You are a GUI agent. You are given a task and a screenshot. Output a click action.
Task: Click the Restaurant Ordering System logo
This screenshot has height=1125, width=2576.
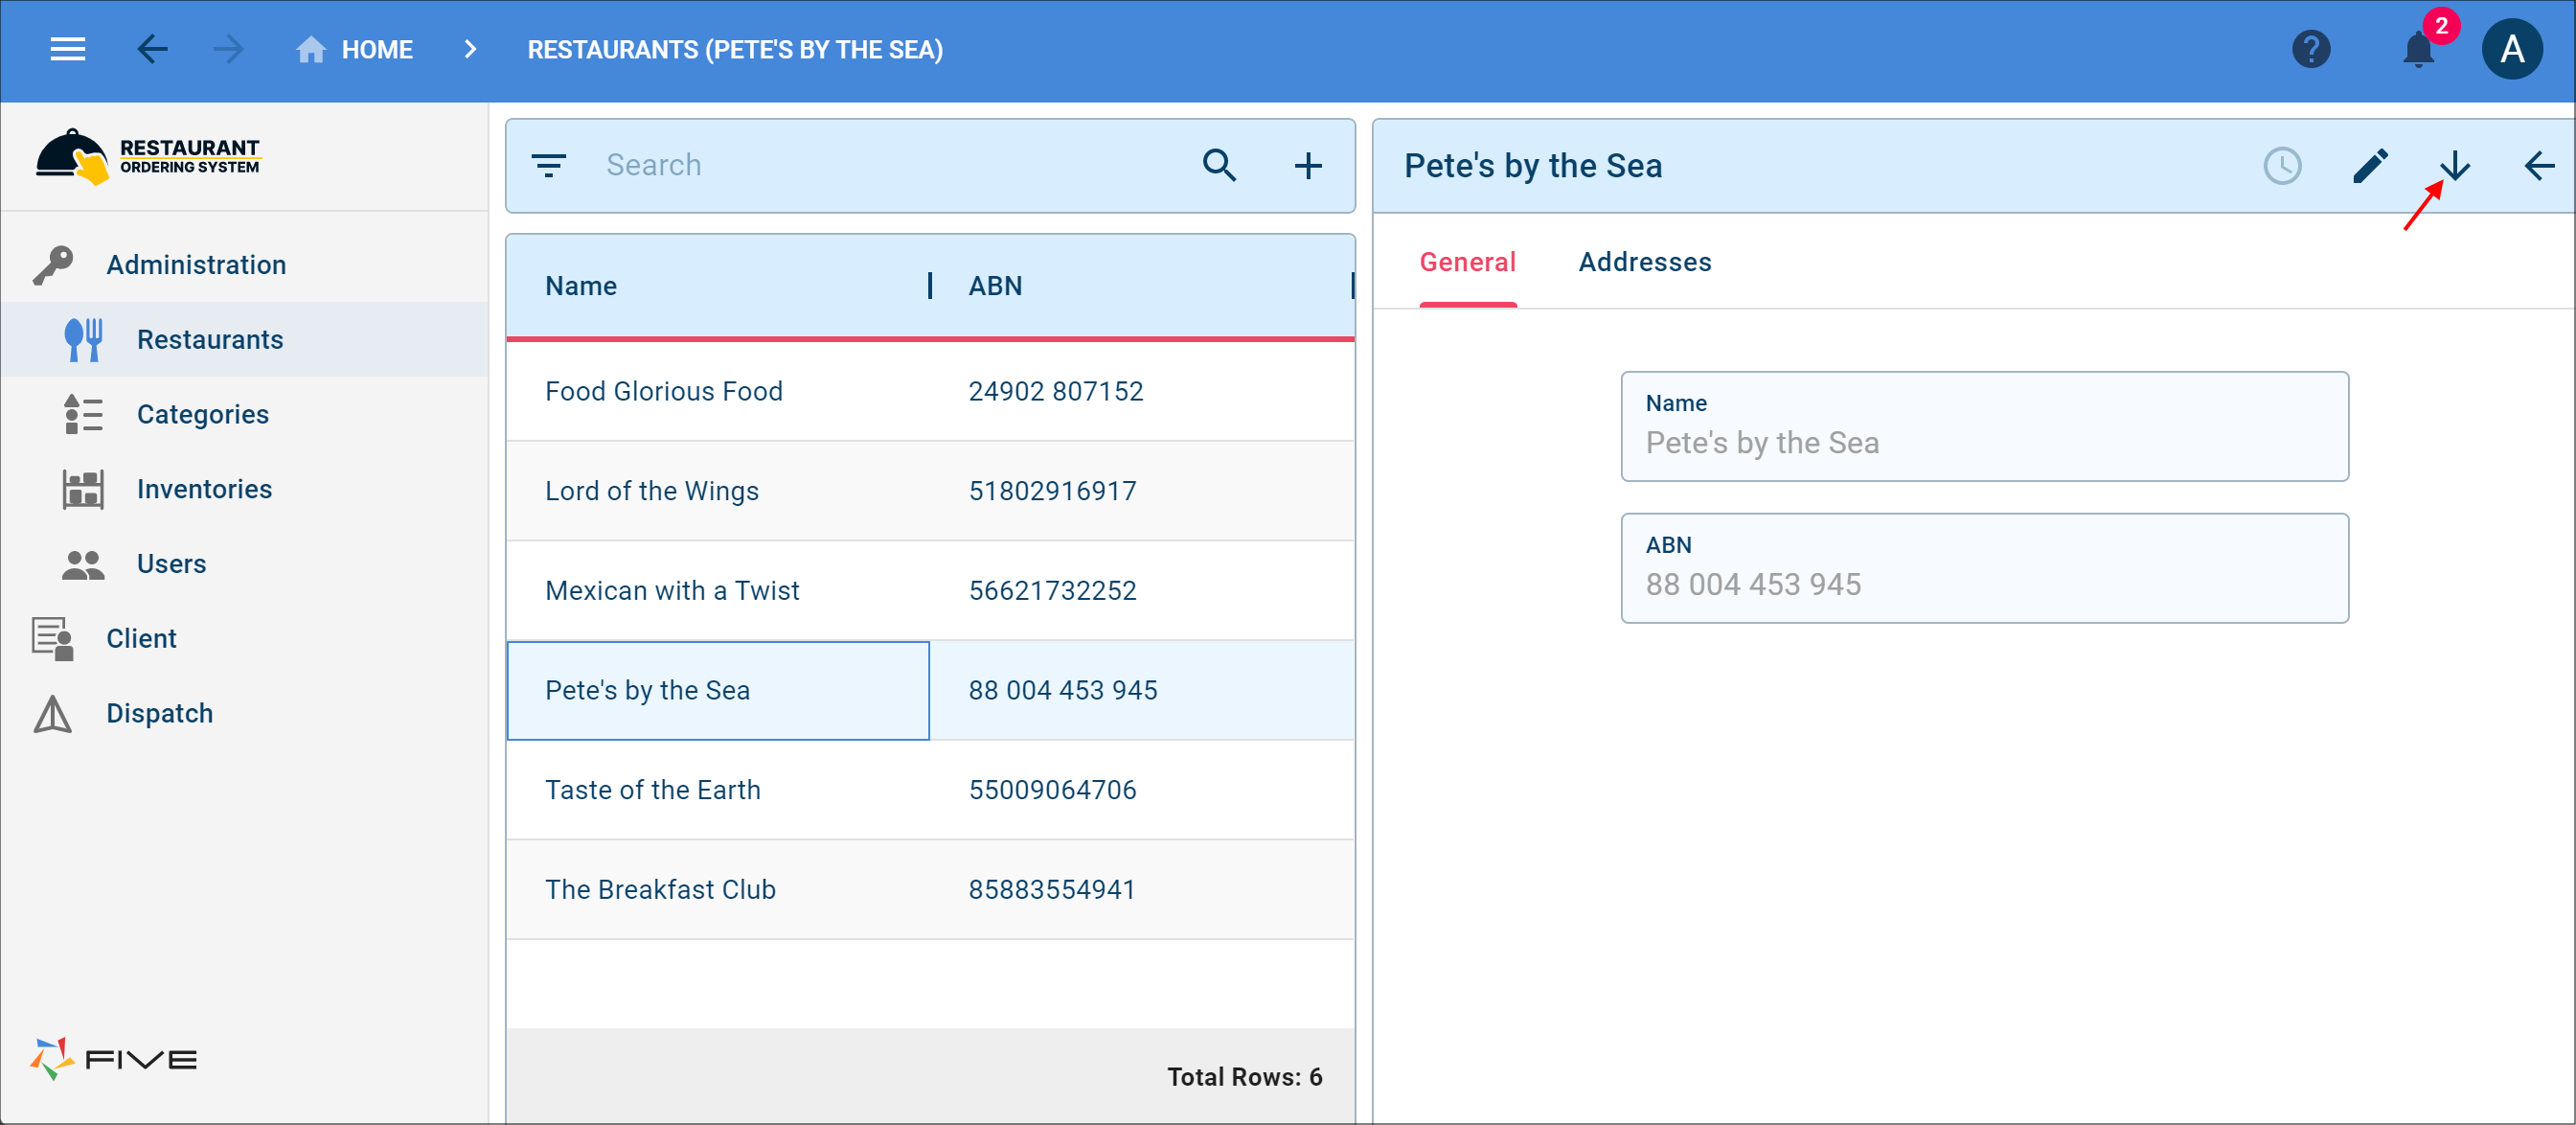148,156
